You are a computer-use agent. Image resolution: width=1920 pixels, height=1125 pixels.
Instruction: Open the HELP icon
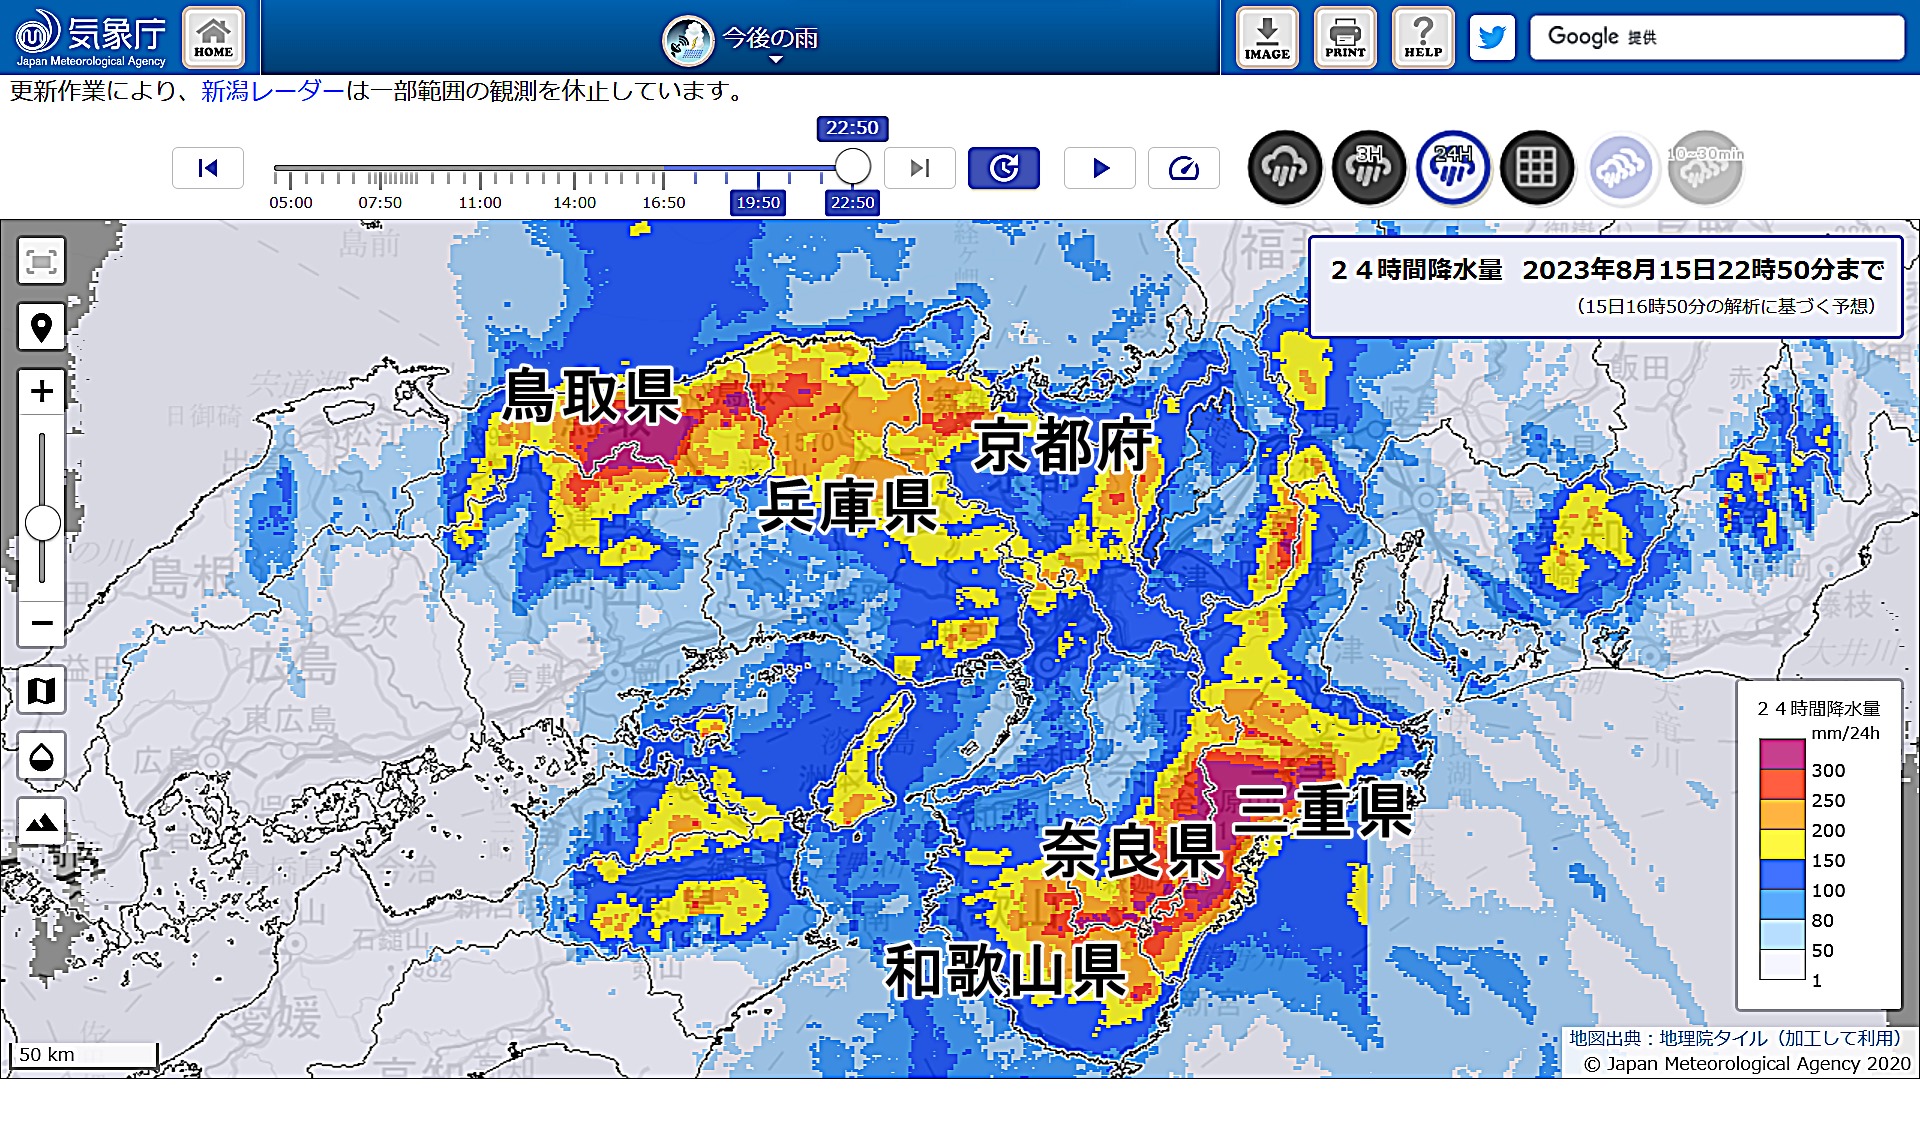pos(1422,37)
